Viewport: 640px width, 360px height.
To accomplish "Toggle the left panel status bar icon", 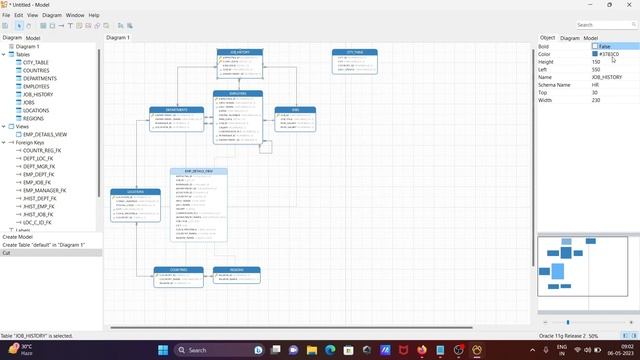I will pos(625,336).
